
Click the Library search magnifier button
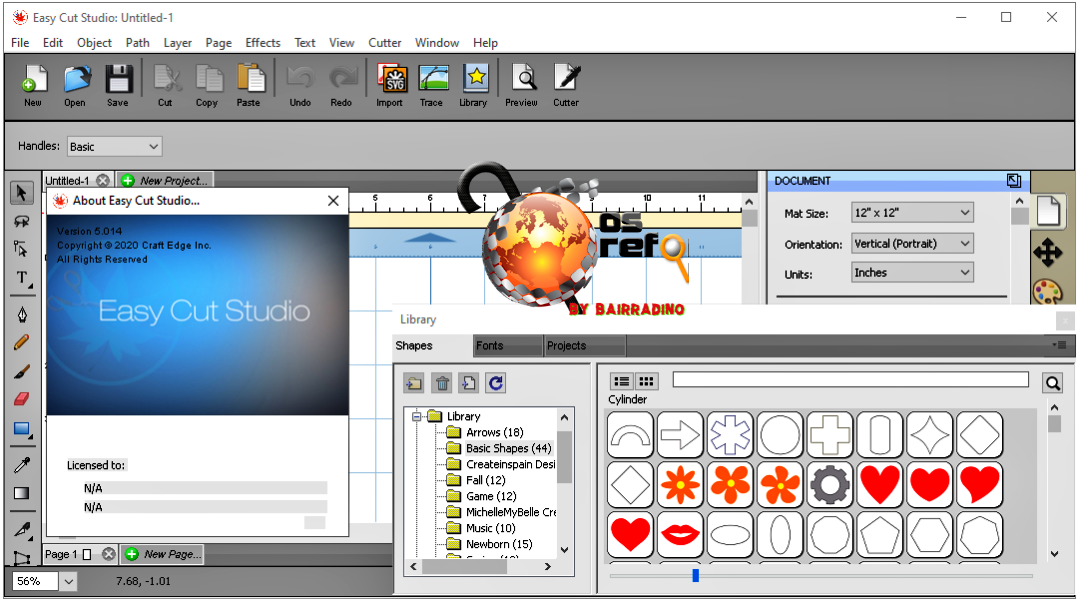pyautogui.click(x=1052, y=383)
